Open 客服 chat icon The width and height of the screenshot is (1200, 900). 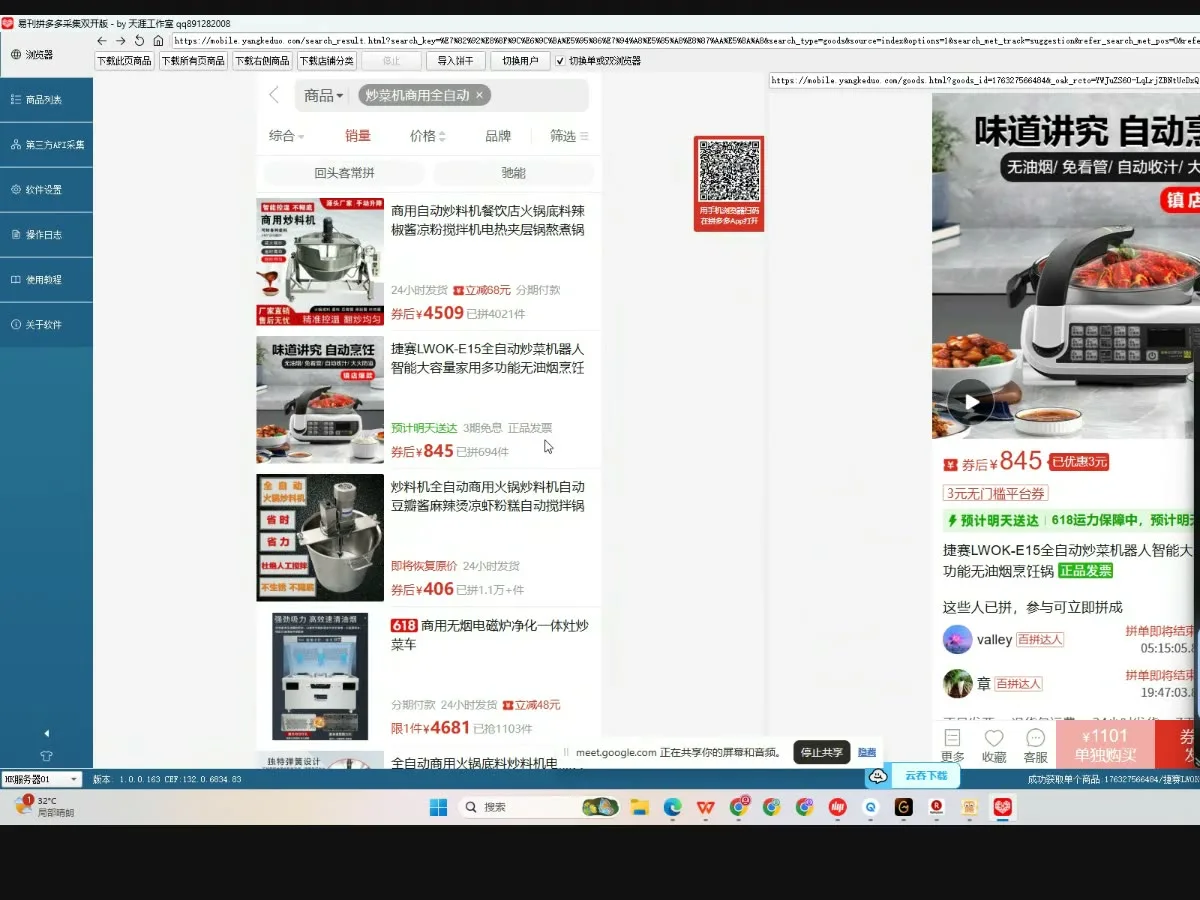click(1035, 745)
